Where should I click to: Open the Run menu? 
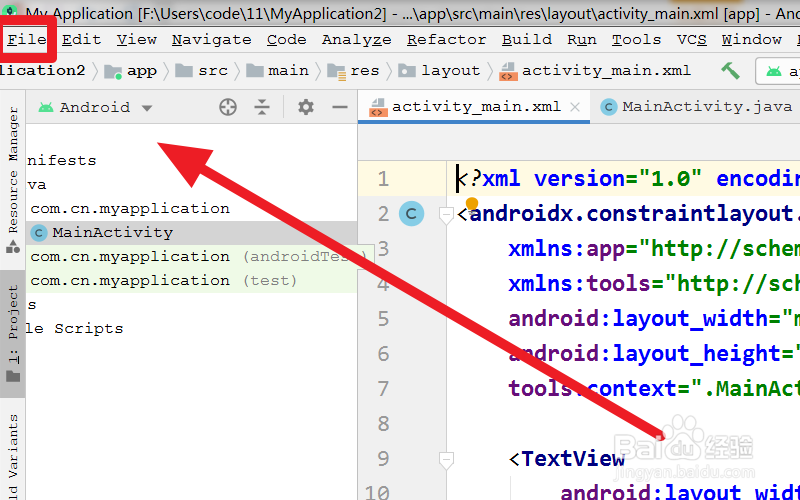click(x=582, y=39)
